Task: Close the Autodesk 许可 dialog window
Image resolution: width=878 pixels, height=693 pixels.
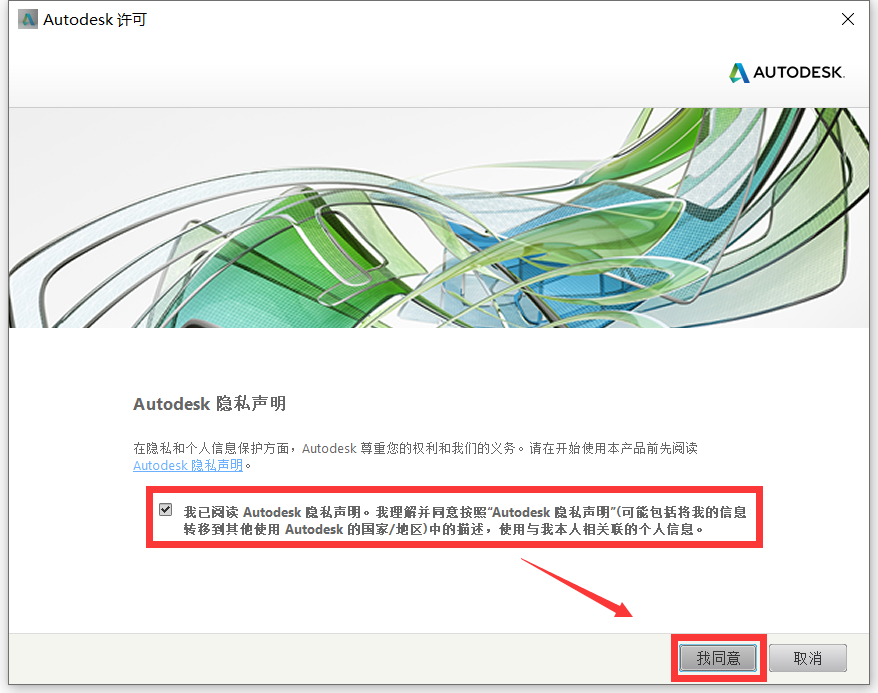Action: 848,20
